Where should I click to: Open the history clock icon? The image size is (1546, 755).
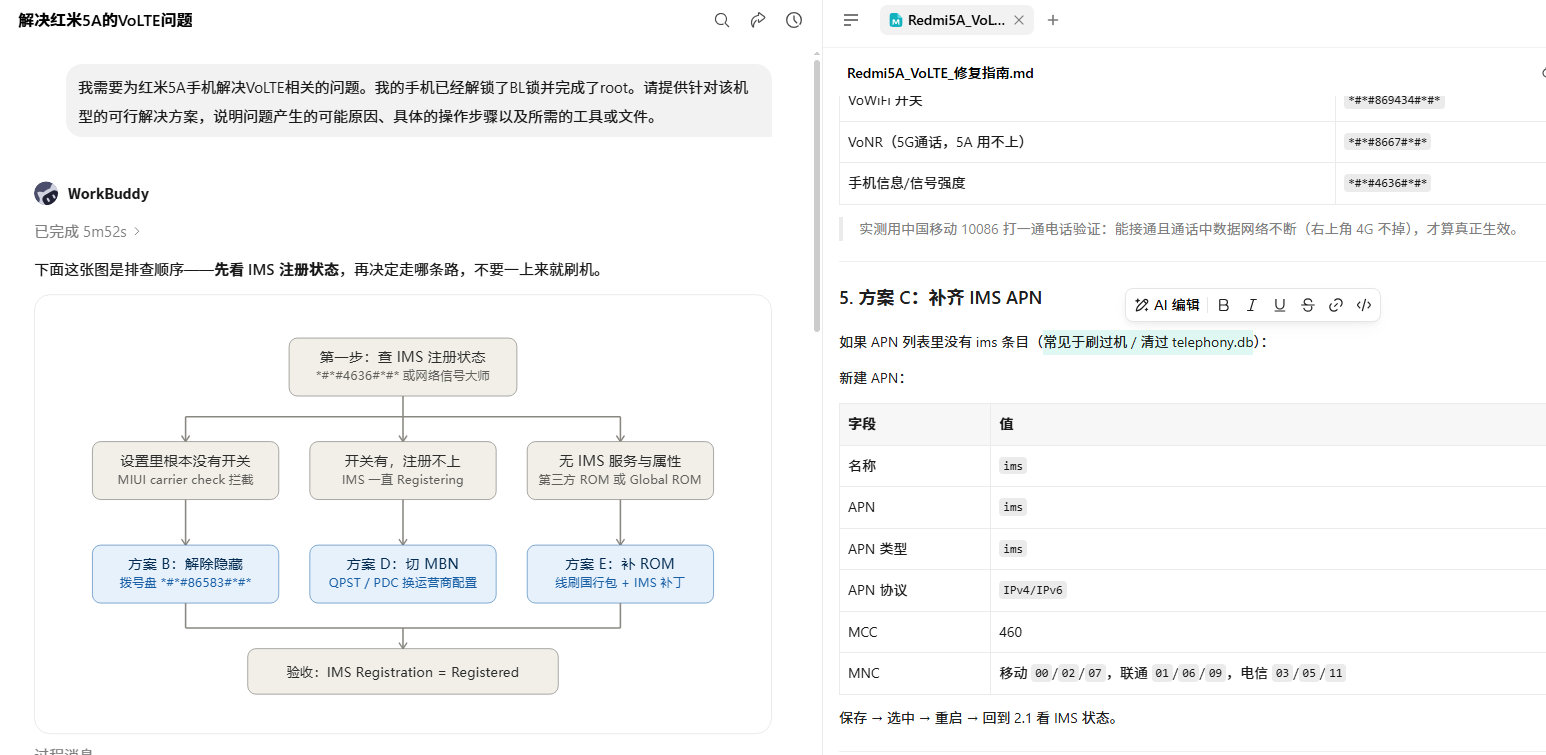point(794,20)
